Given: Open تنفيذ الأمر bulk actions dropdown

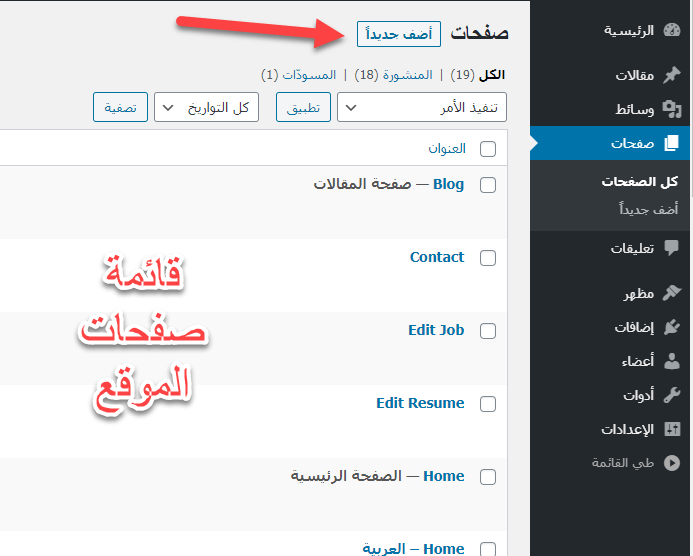Looking at the screenshot, I should (422, 107).
